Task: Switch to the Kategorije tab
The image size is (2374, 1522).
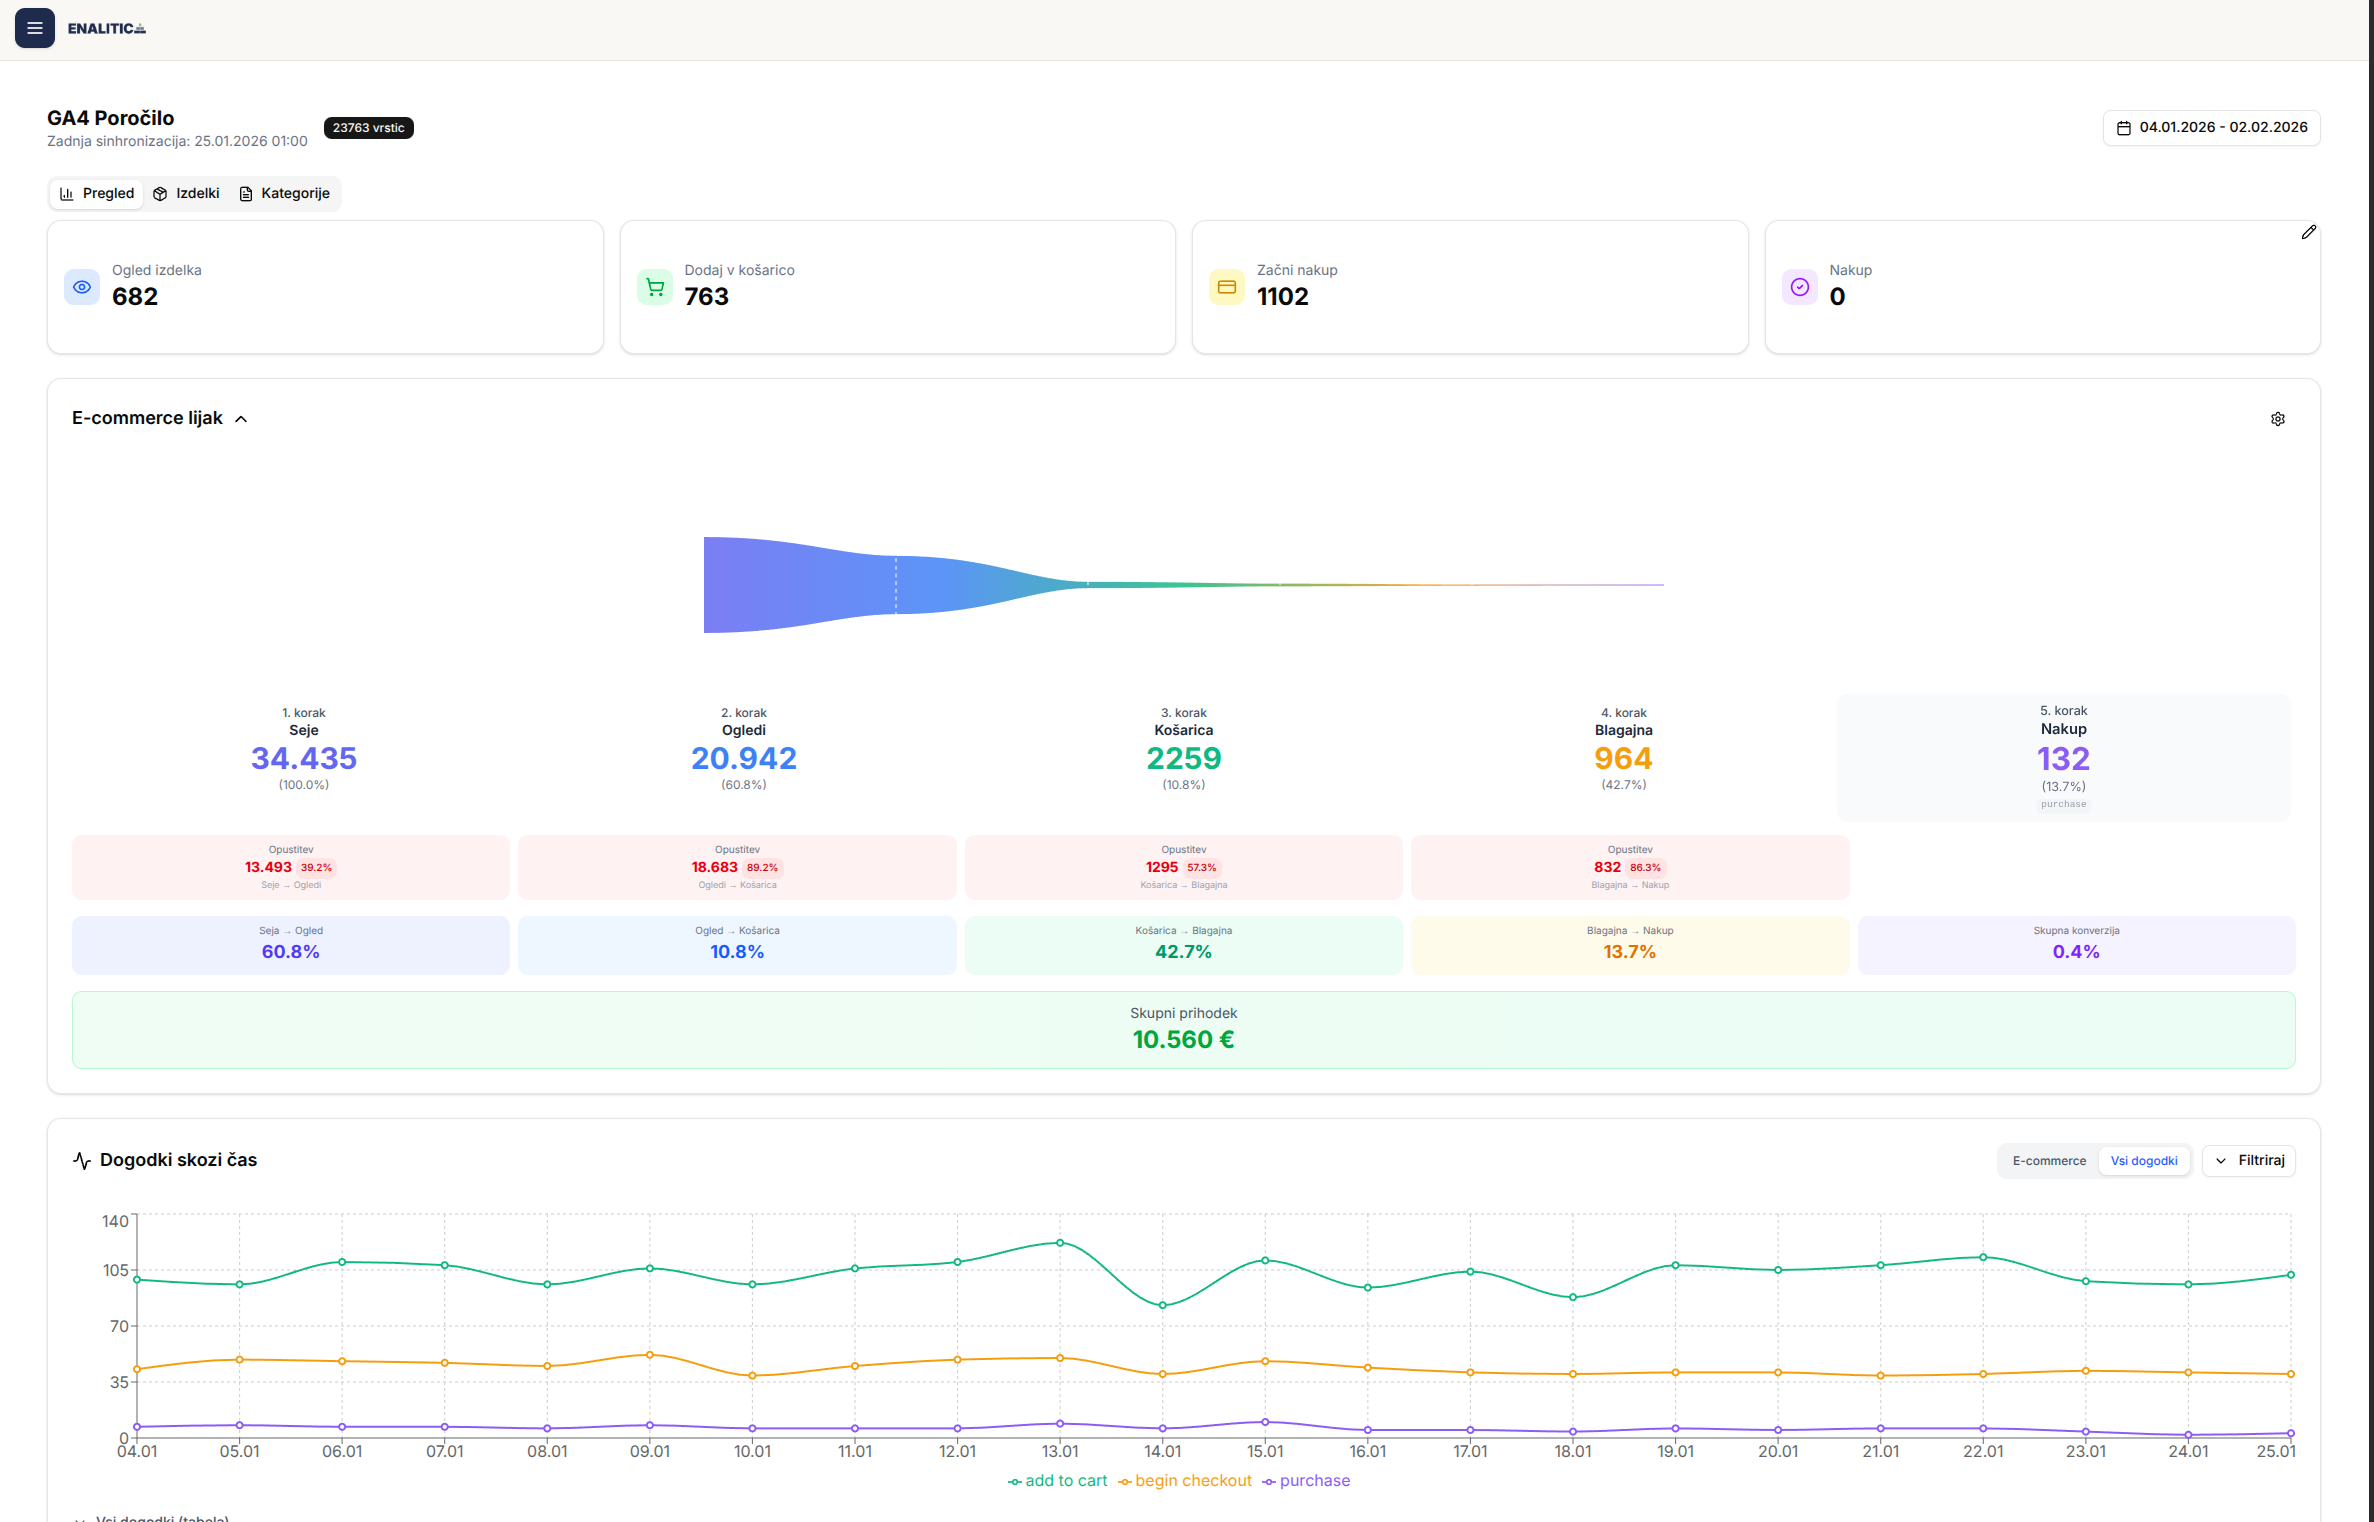Action: (x=285, y=194)
